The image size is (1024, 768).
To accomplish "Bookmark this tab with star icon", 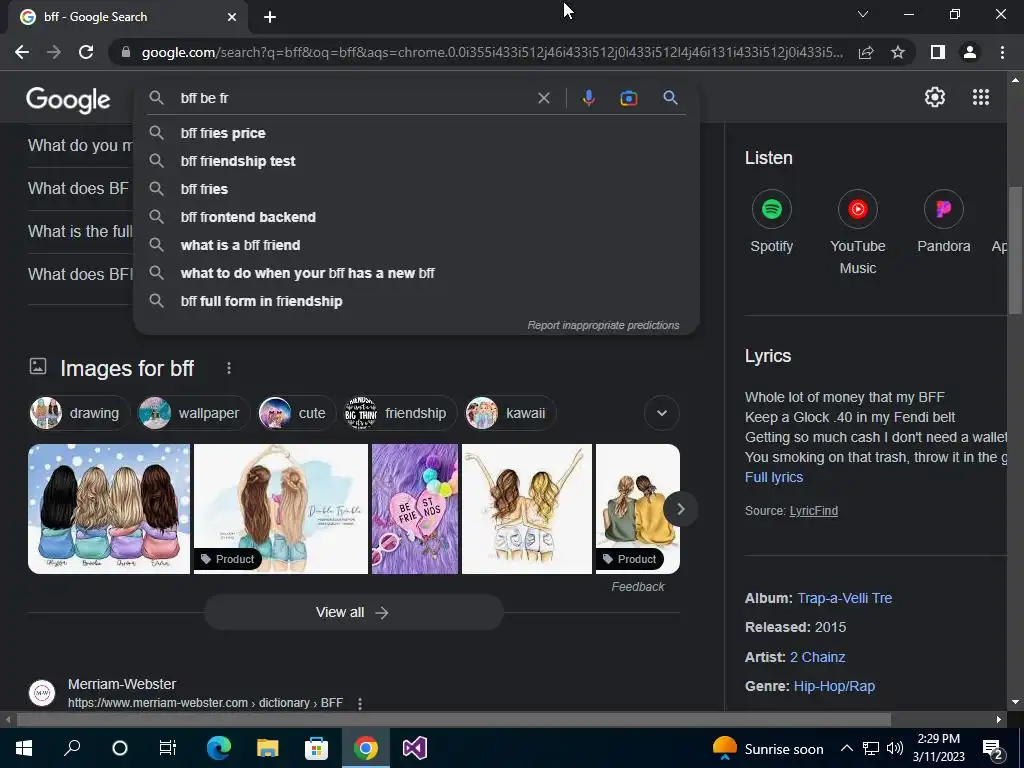I will (x=898, y=52).
